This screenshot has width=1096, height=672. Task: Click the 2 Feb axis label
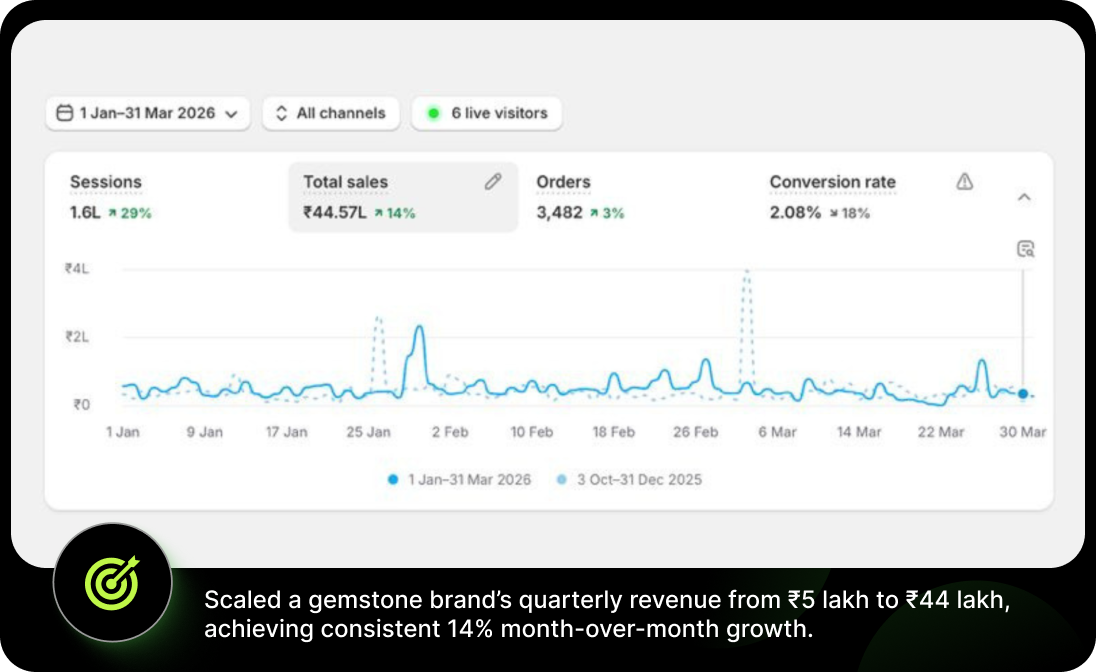(x=450, y=432)
